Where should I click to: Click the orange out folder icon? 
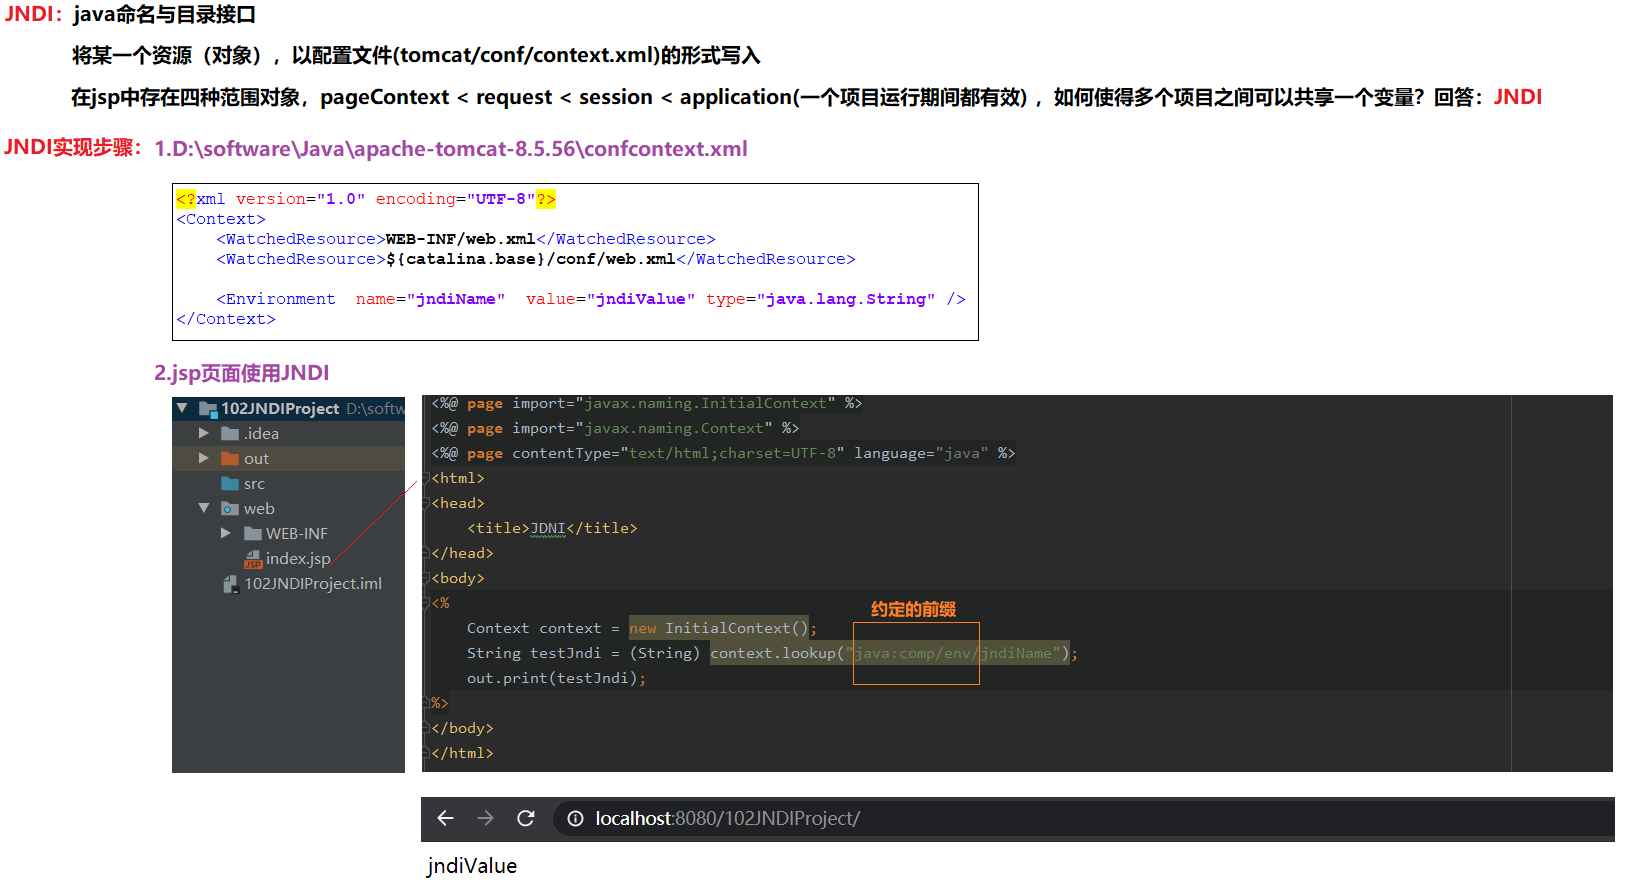click(230, 459)
